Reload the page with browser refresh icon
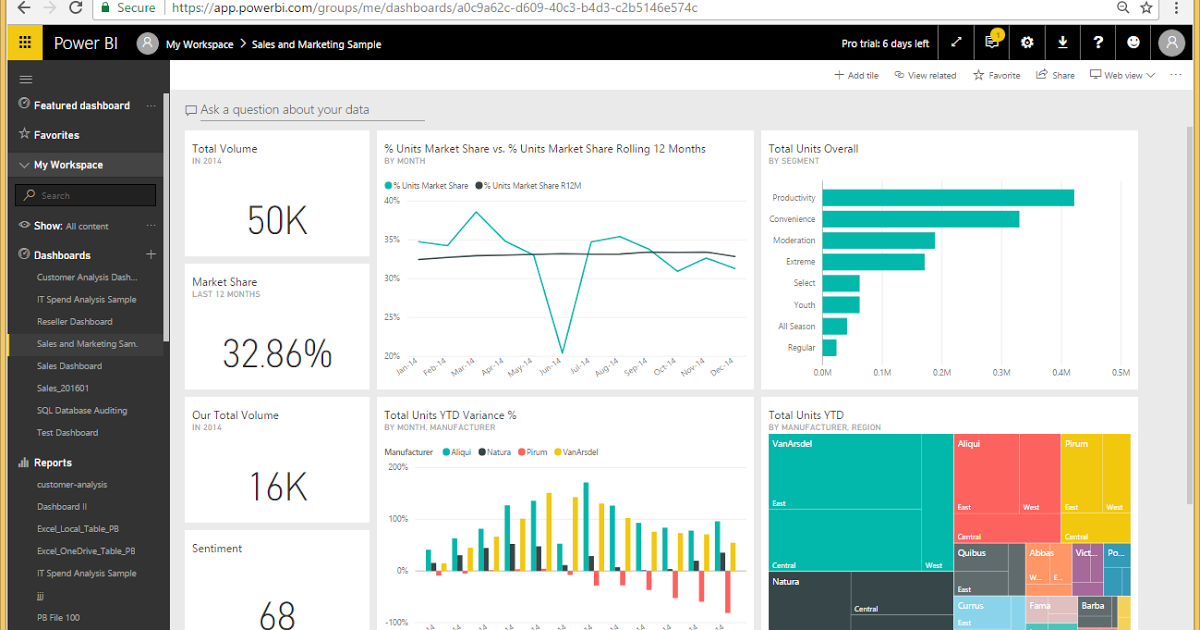Viewport: 1200px width, 630px height. coord(76,8)
